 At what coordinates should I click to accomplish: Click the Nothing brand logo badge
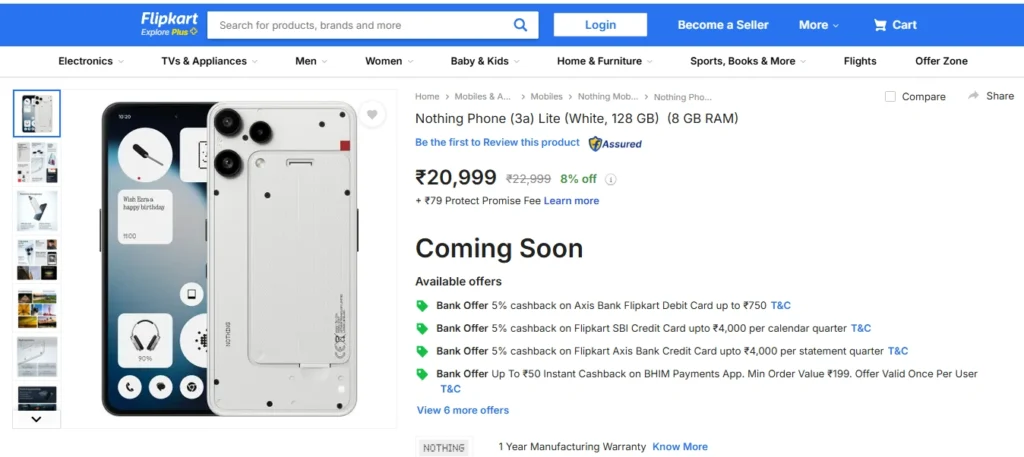point(443,447)
